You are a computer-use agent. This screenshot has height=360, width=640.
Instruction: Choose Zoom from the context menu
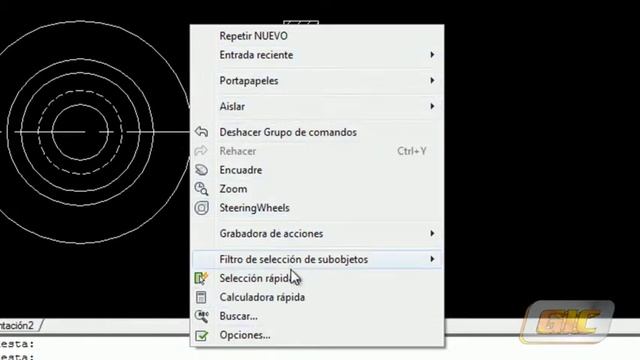coord(317,189)
